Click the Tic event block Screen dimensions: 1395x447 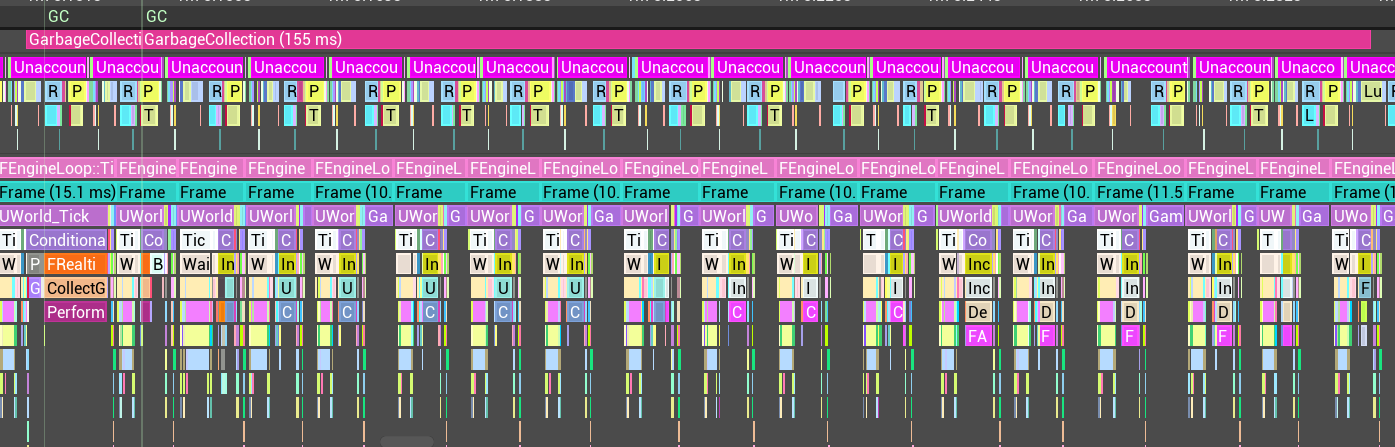tap(198, 240)
